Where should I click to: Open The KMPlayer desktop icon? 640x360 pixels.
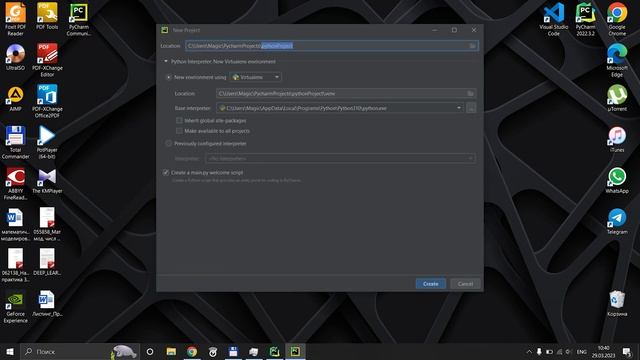[x=47, y=180]
